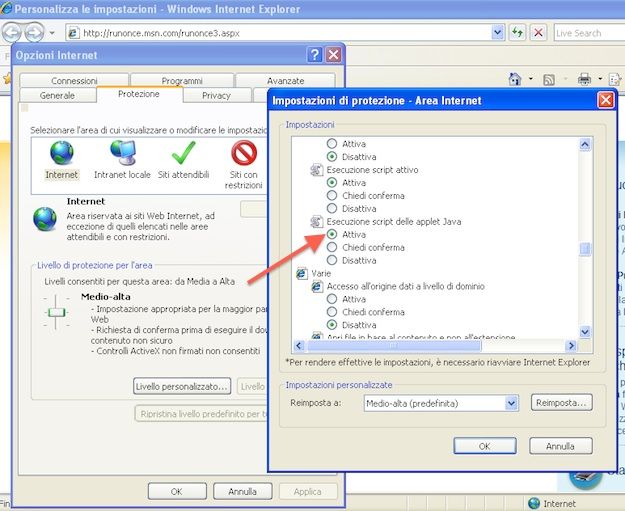Click the printer toolbar icon

click(x=585, y=79)
